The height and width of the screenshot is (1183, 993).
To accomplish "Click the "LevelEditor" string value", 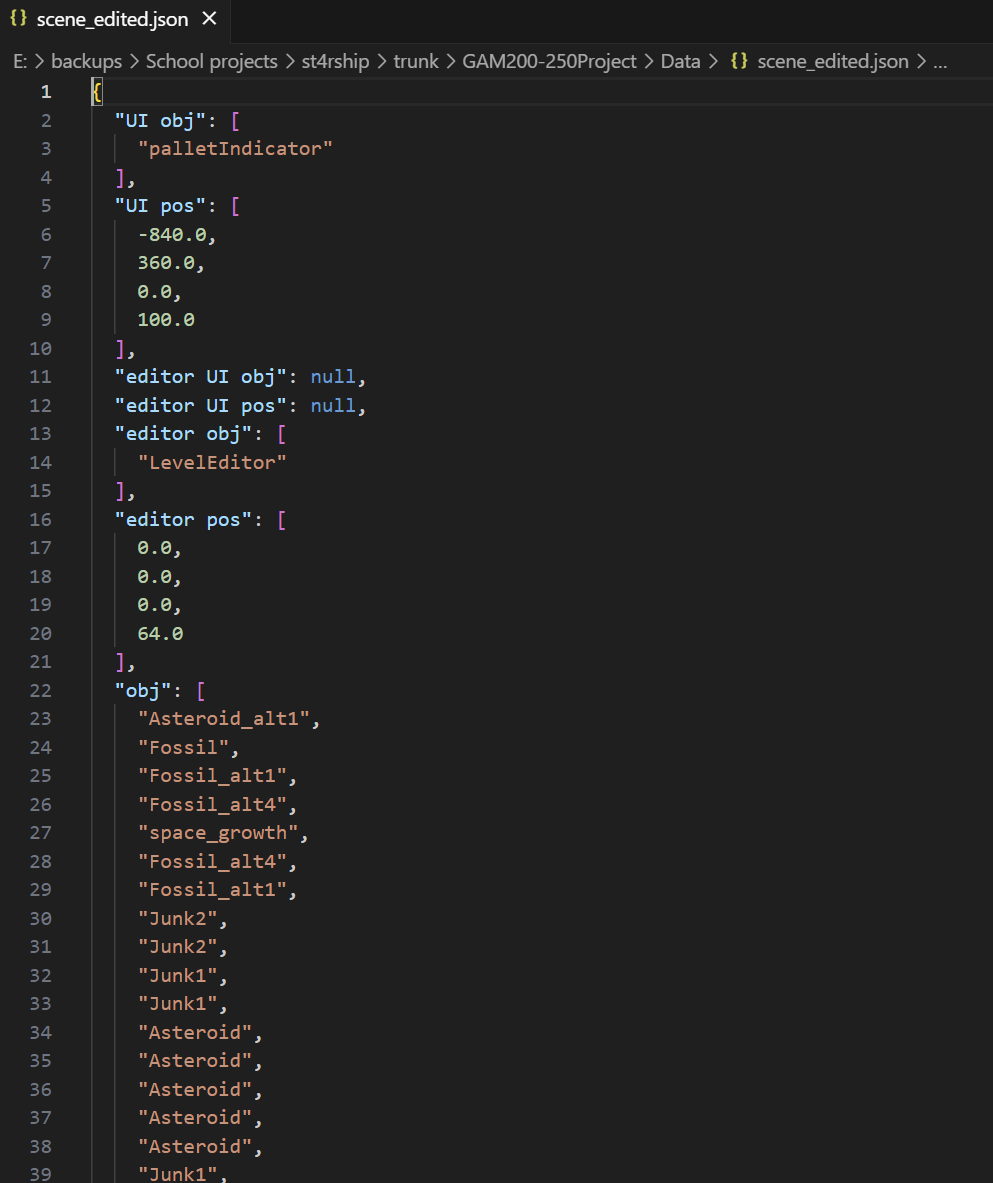I will 212,462.
